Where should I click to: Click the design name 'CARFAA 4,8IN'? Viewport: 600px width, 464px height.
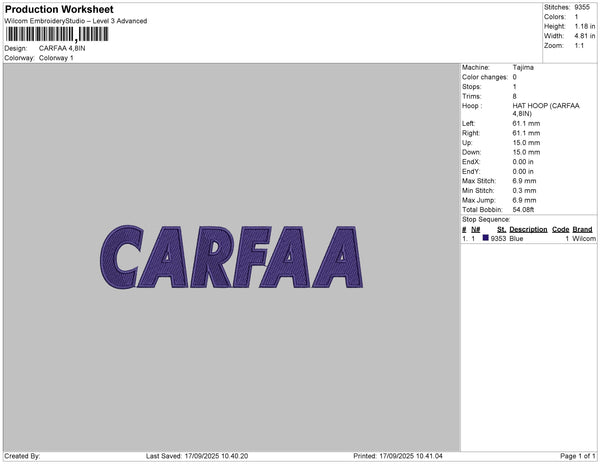coord(62,48)
